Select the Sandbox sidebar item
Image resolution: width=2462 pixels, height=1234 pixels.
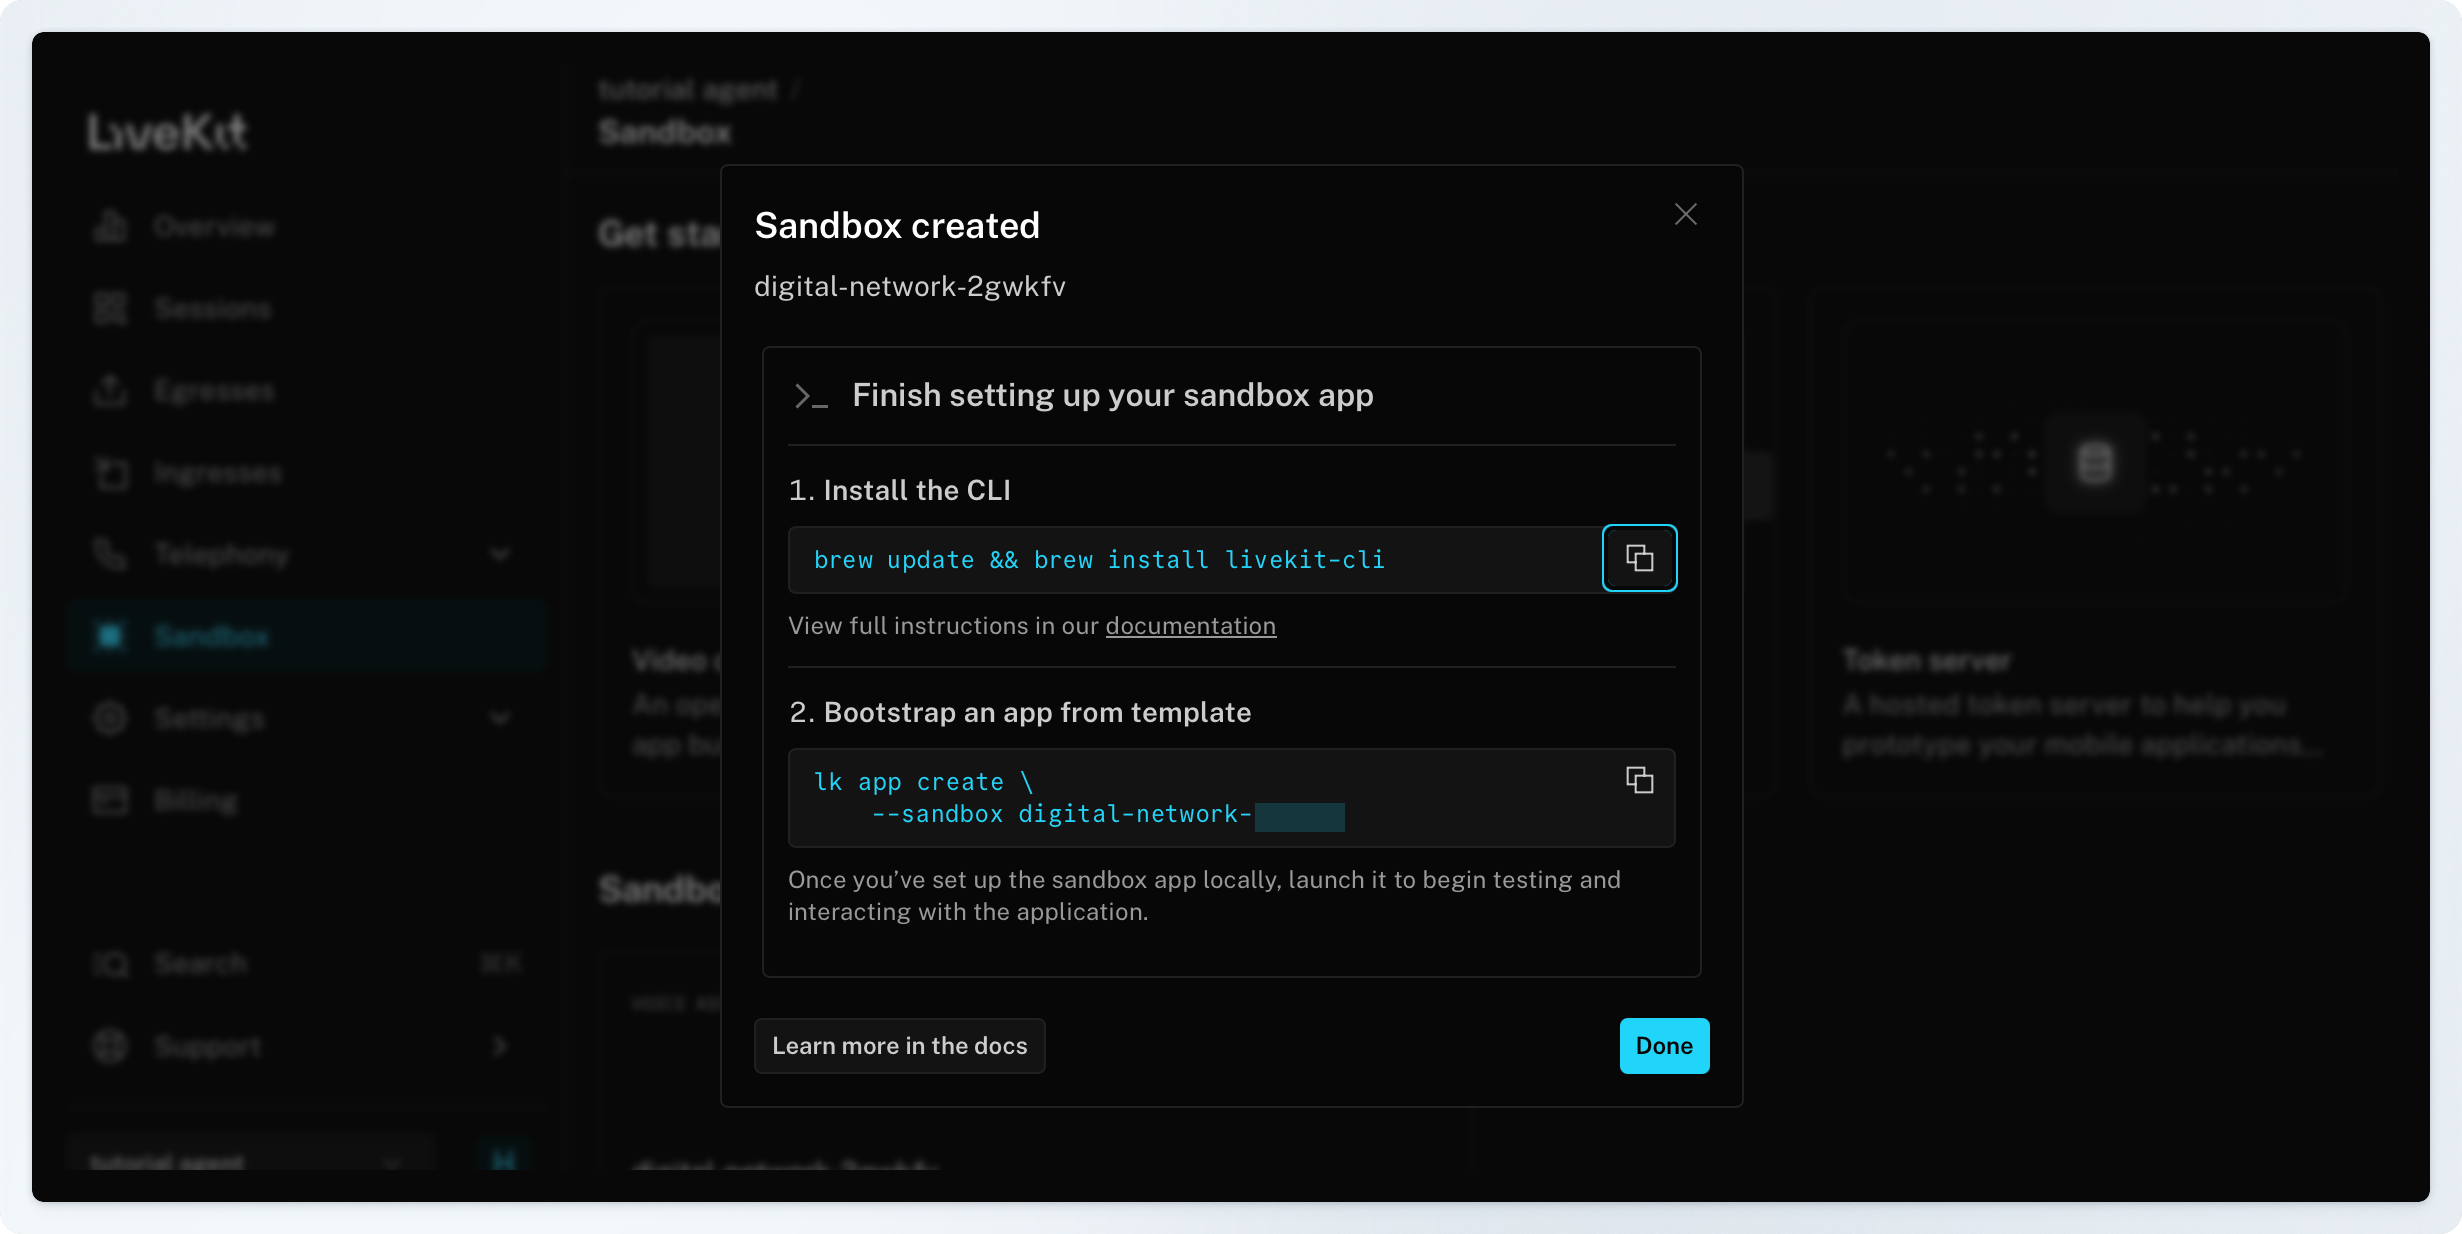[x=212, y=636]
